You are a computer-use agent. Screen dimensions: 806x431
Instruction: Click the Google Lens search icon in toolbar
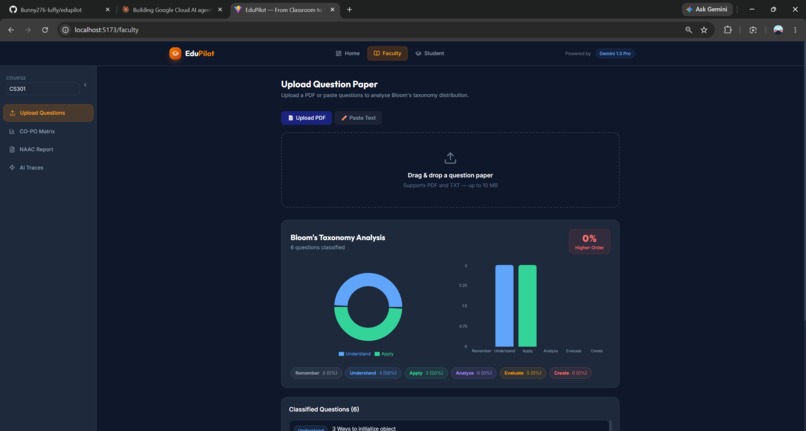tap(753, 30)
